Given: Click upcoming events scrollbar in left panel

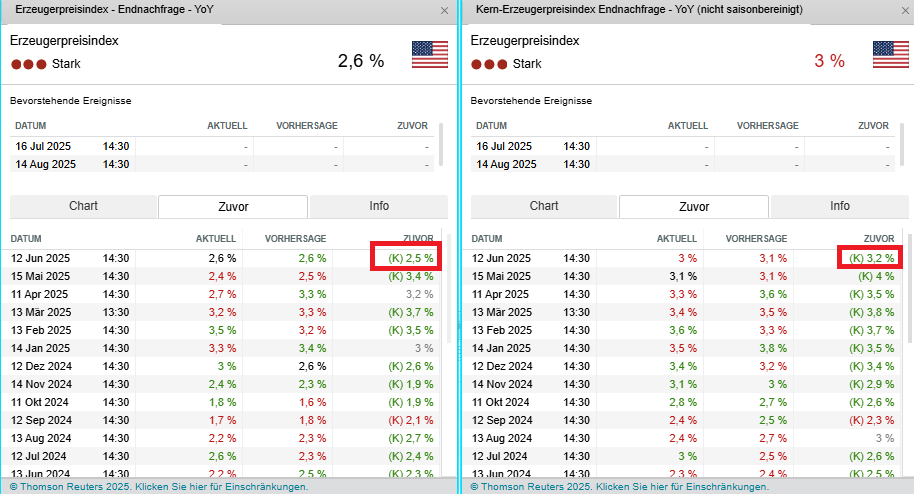Looking at the screenshot, I should point(441,144).
